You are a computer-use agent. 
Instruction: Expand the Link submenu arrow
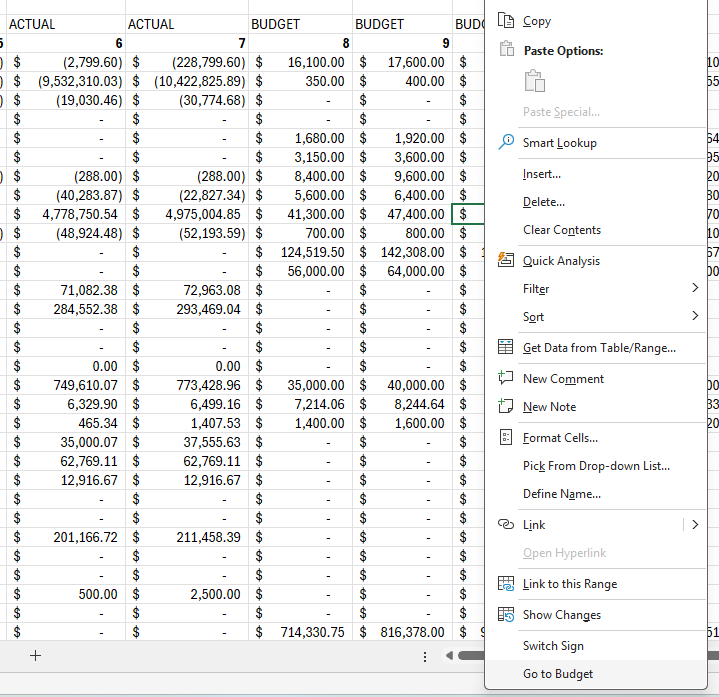695,524
